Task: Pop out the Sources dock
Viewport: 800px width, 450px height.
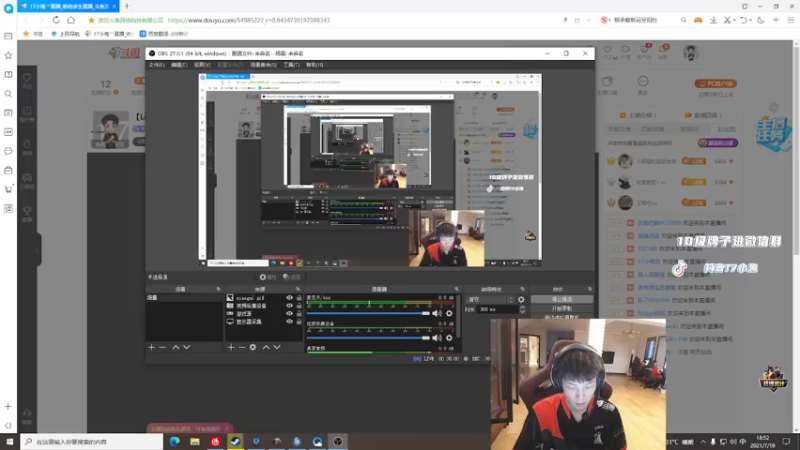Action: tap(298, 289)
